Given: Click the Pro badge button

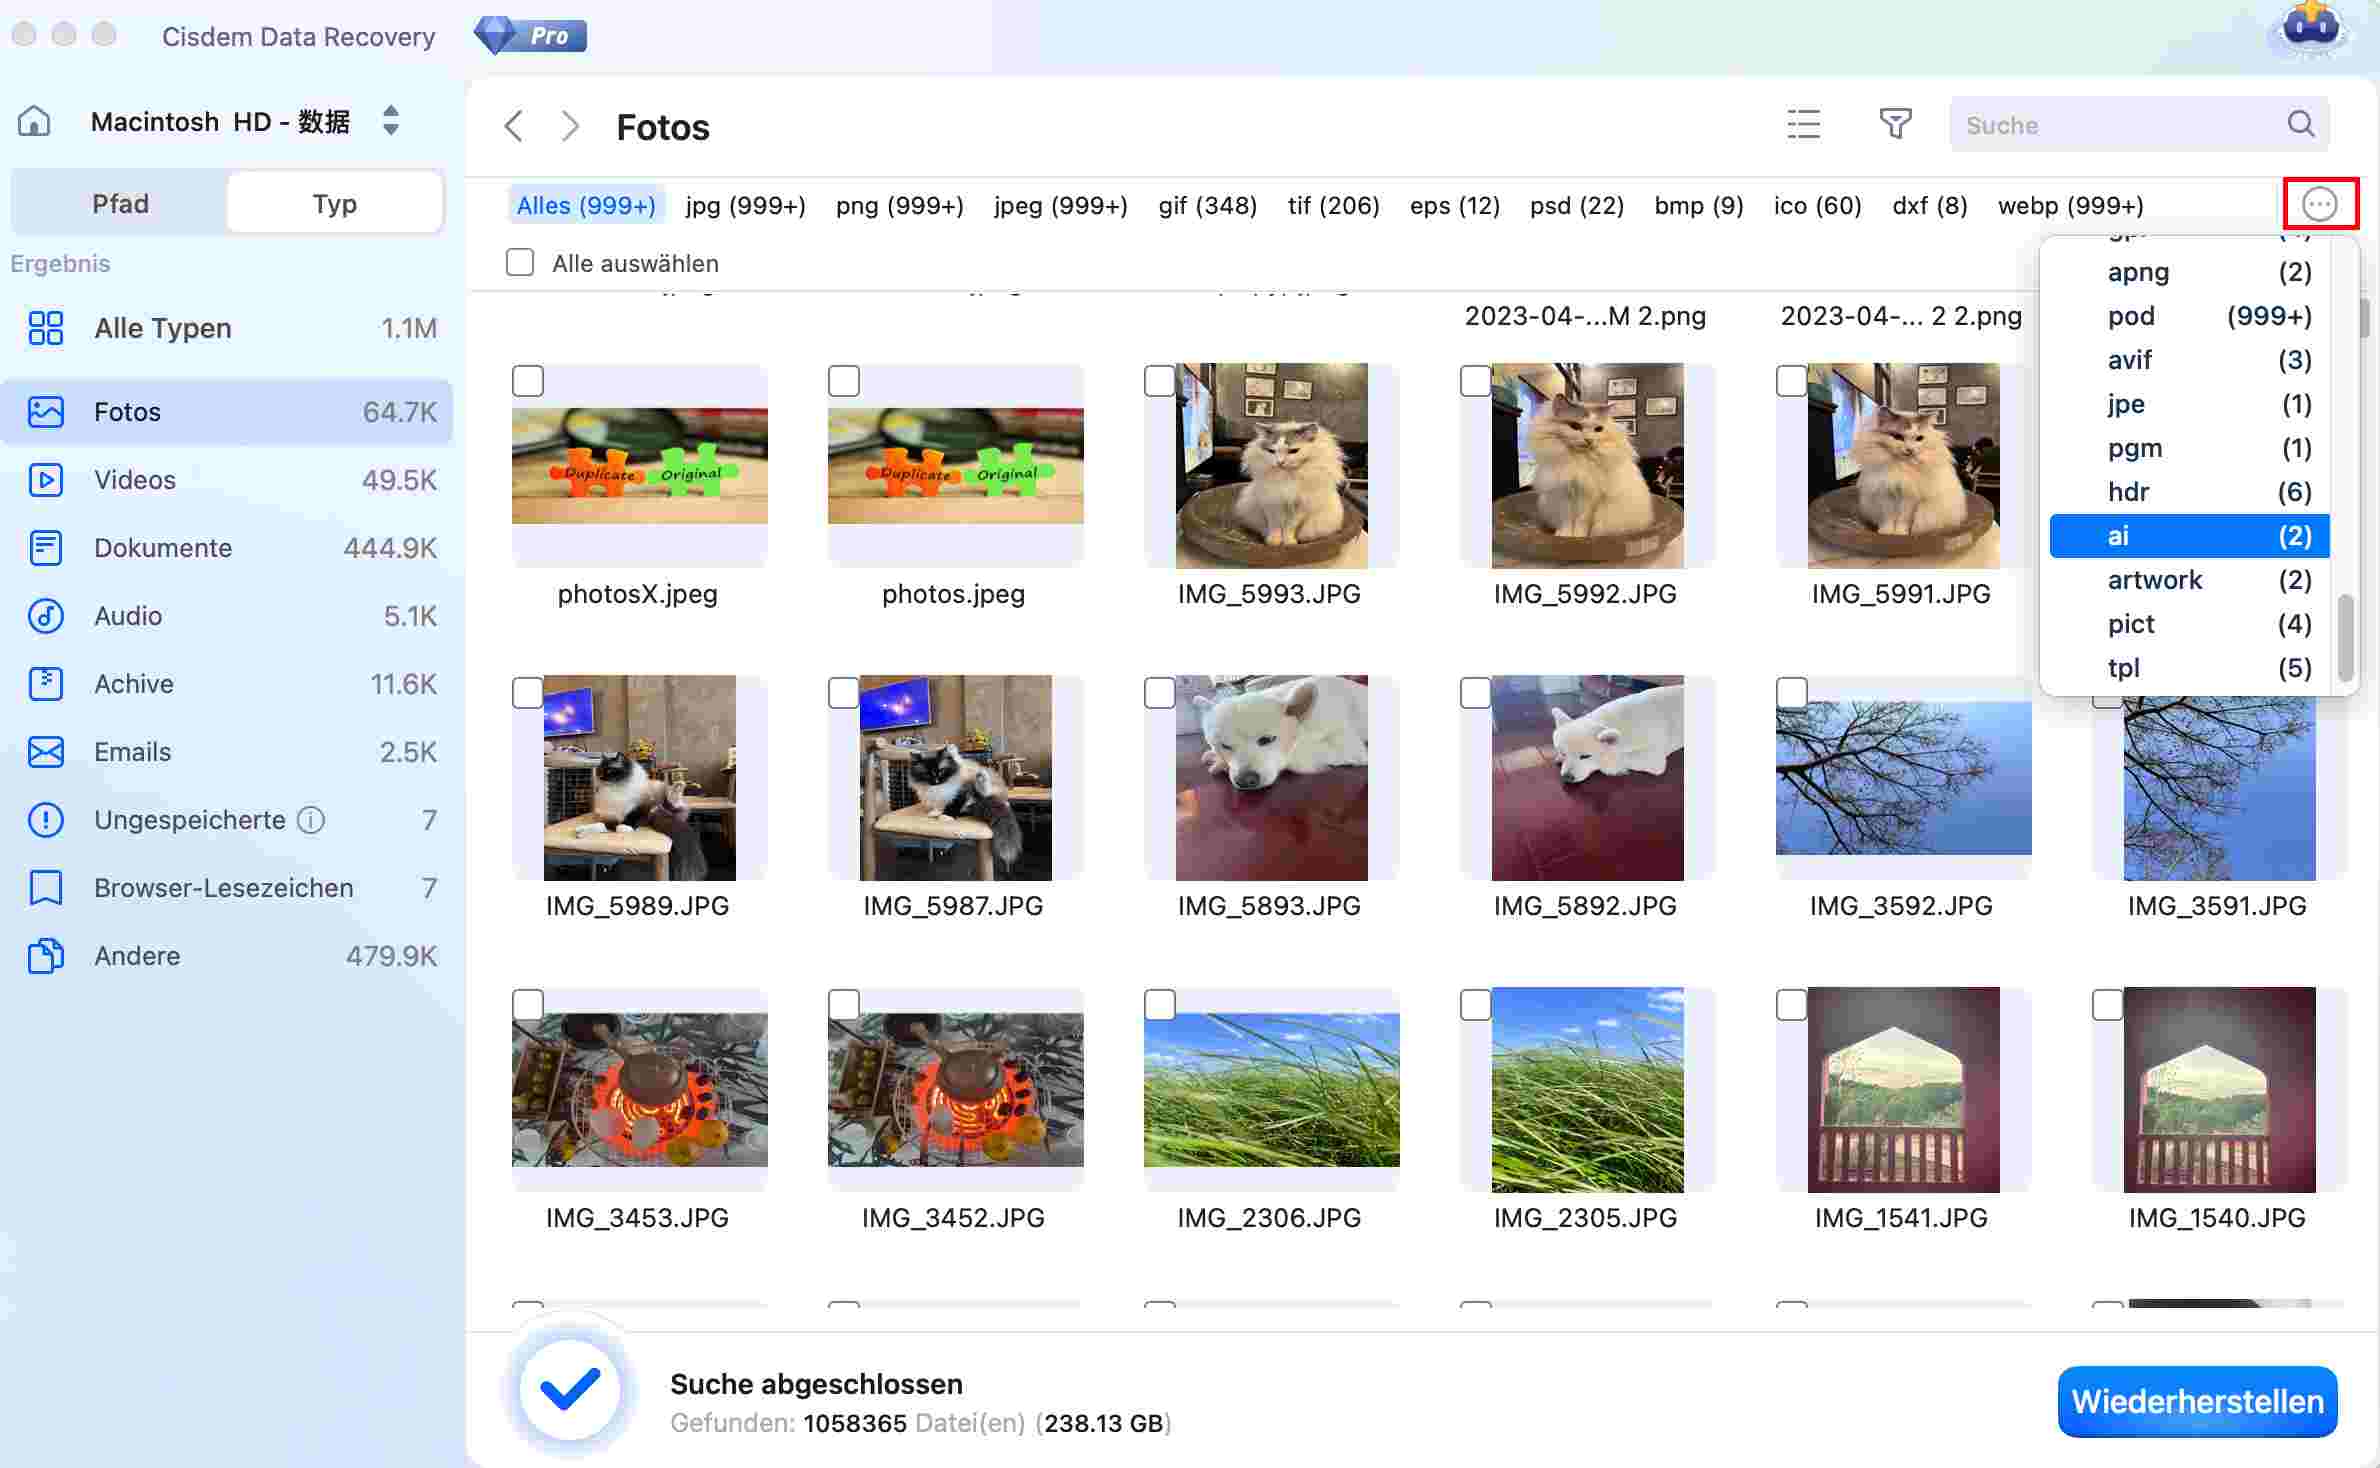Looking at the screenshot, I should [531, 36].
